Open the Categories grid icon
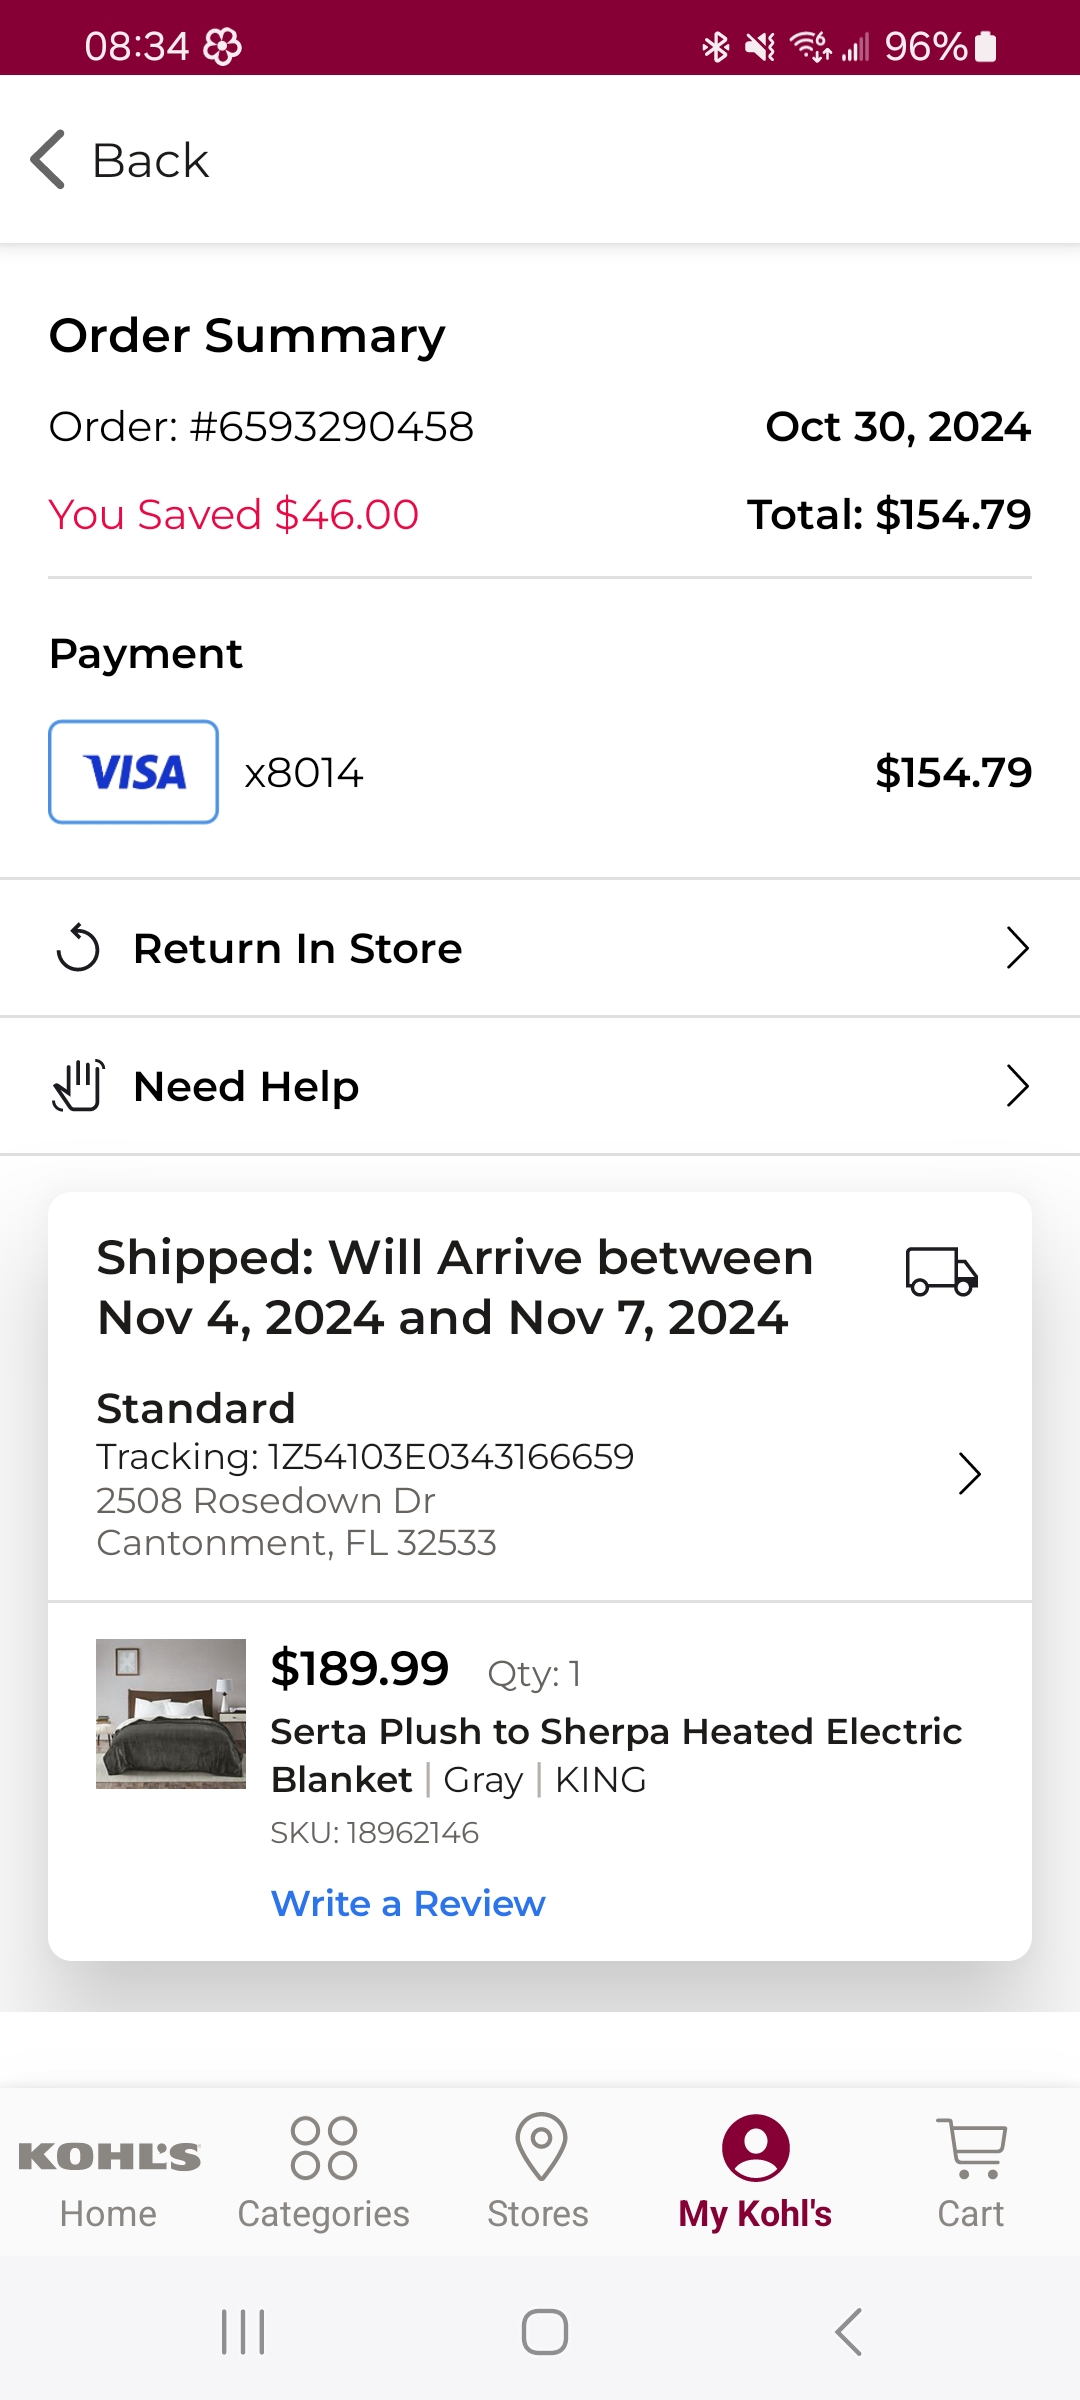 pyautogui.click(x=323, y=2149)
